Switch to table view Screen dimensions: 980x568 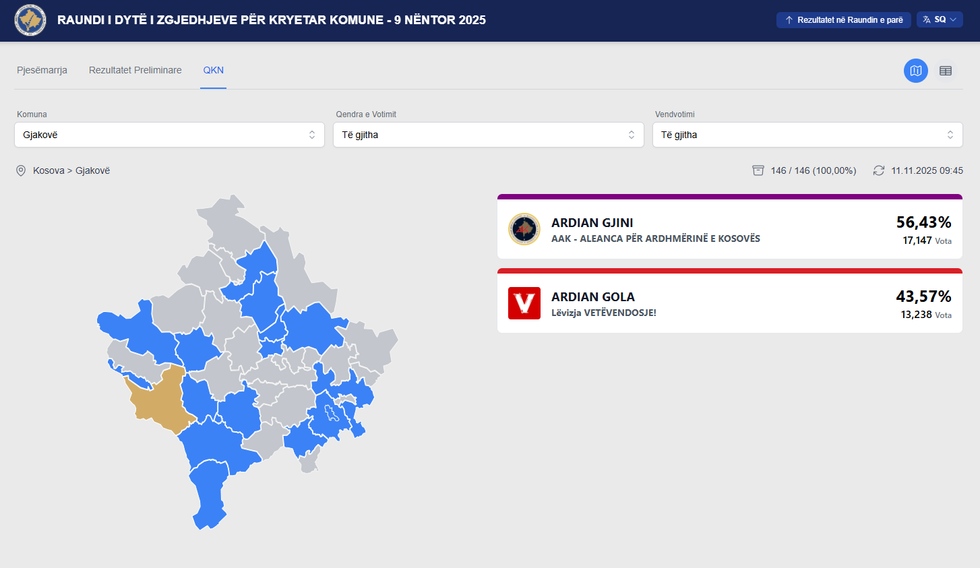pyautogui.click(x=945, y=71)
